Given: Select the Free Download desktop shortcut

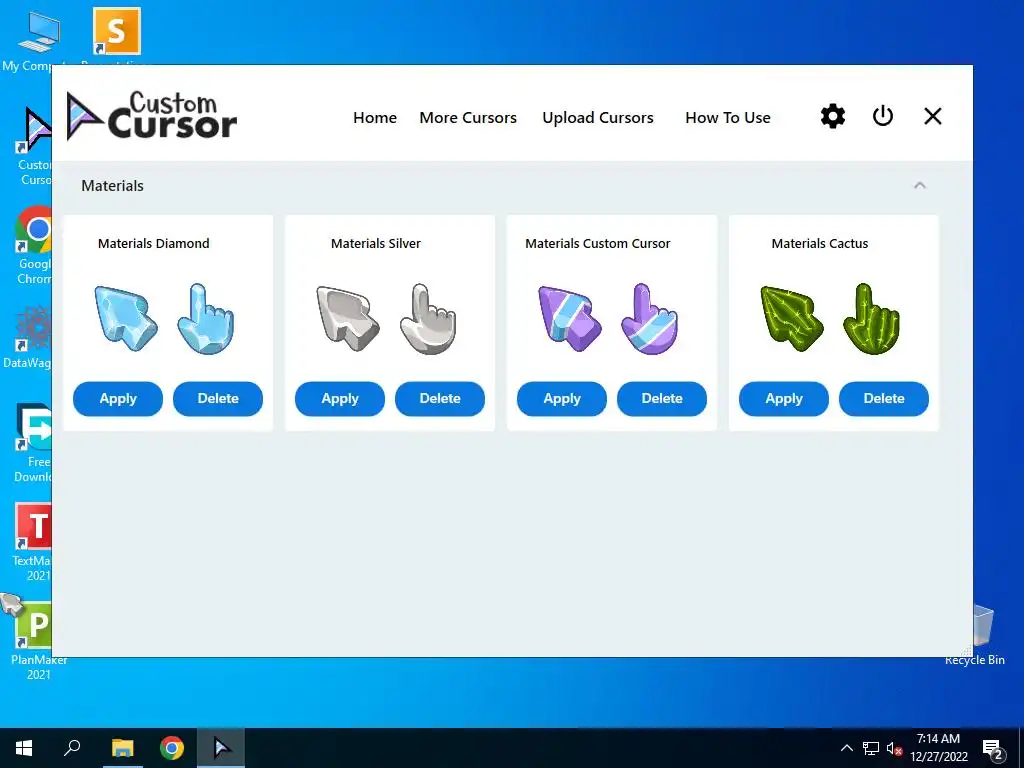Looking at the screenshot, I should pos(33,443).
